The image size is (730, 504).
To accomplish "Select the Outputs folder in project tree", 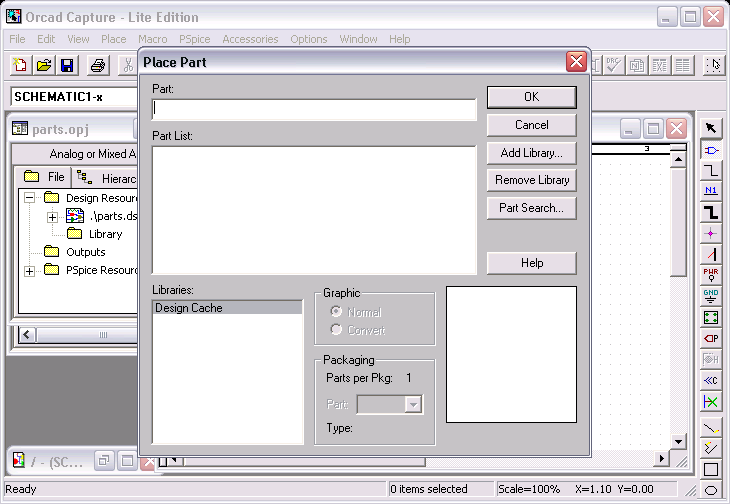I will click(74, 252).
